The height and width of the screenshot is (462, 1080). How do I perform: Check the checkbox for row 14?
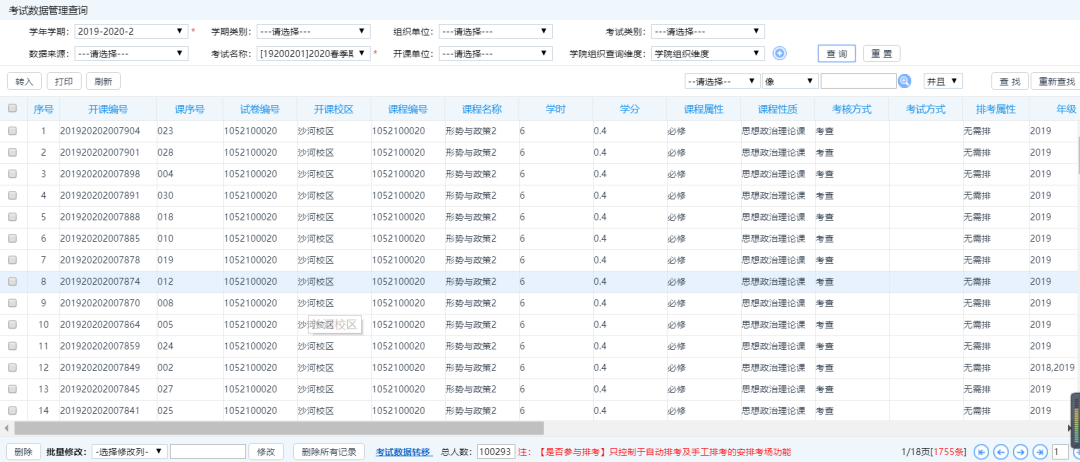(x=12, y=410)
